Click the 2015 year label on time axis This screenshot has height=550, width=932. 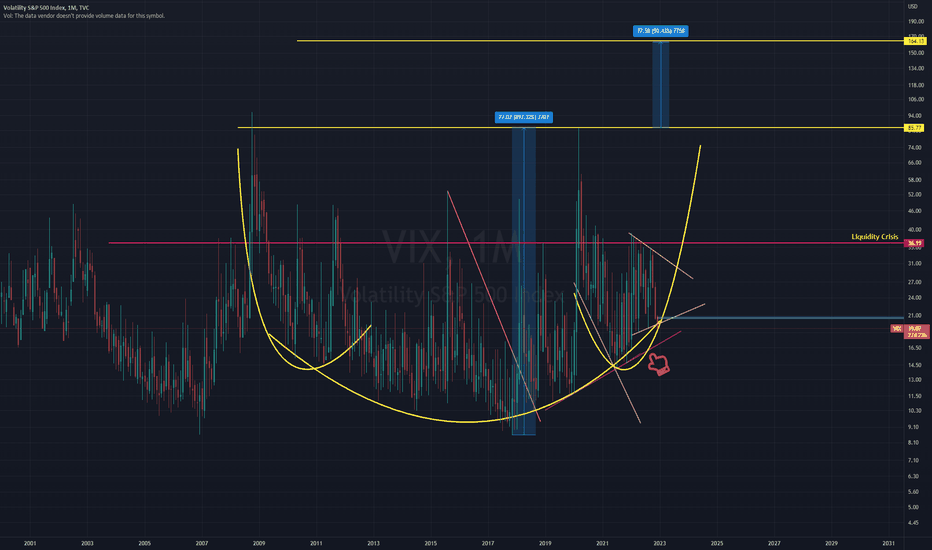(431, 543)
